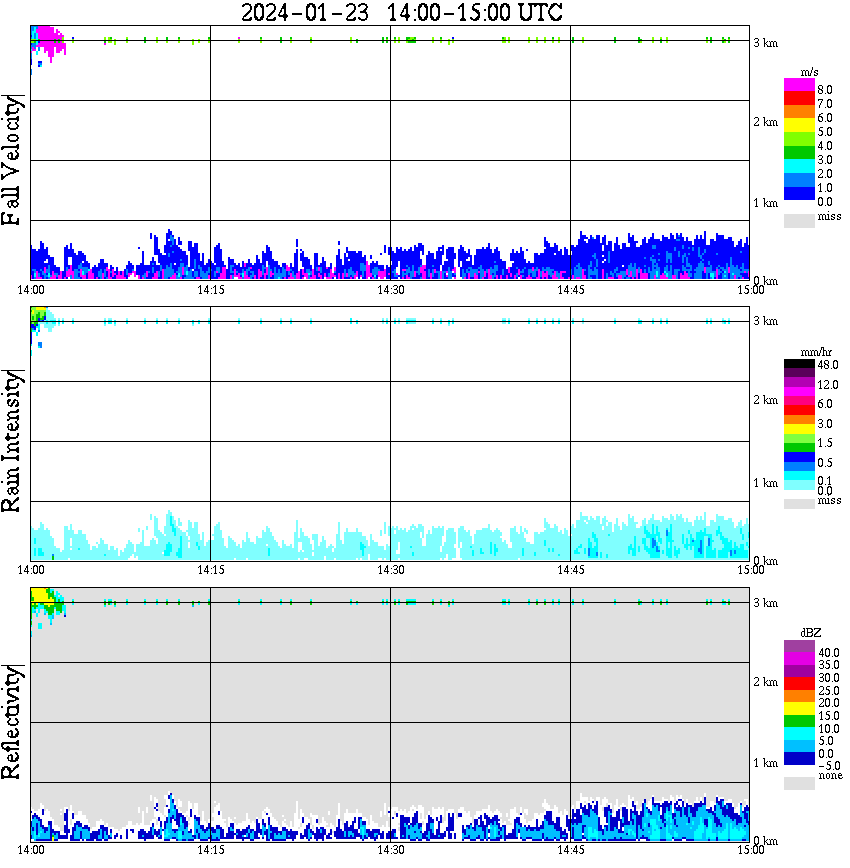Click the 'dBZ' unit label
This screenshot has width=850, height=868.
811,633
